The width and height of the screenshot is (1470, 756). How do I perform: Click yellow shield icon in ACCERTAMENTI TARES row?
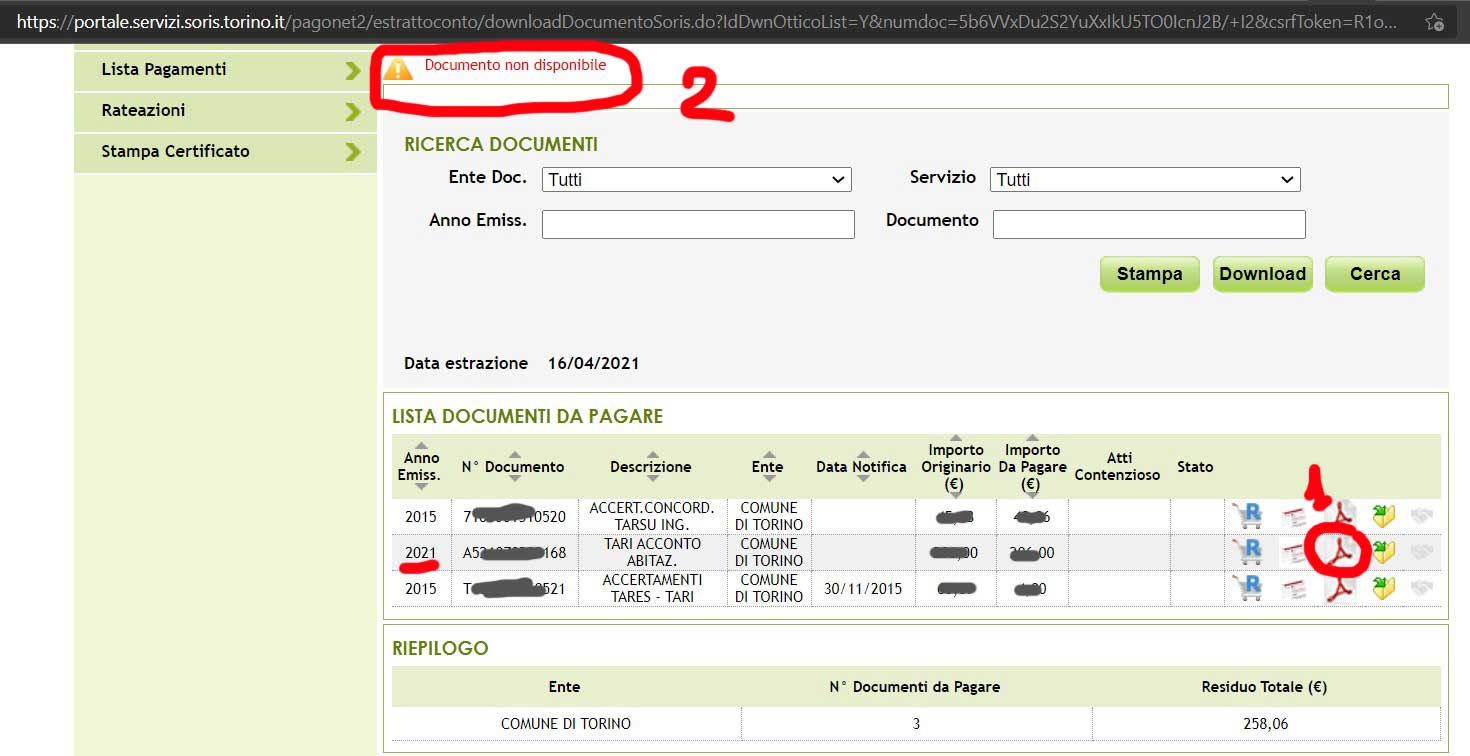pos(1383,588)
